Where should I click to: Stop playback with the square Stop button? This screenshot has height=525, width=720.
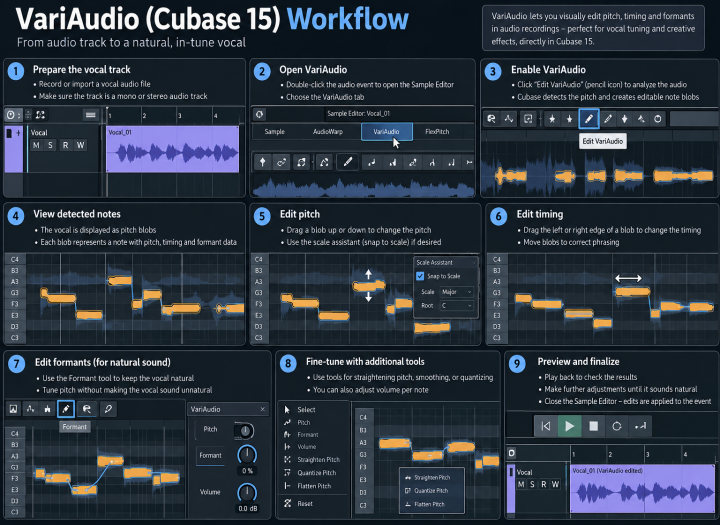pyautogui.click(x=593, y=426)
